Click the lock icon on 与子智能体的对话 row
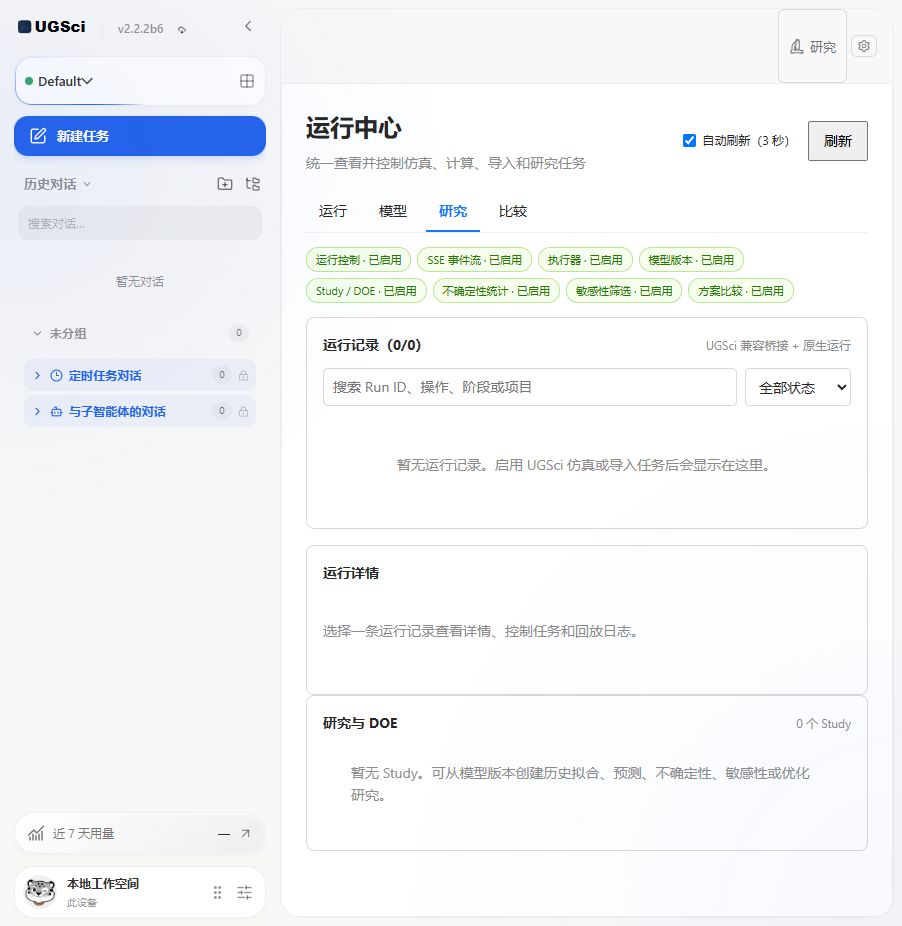The width and height of the screenshot is (902, 926). click(243, 412)
